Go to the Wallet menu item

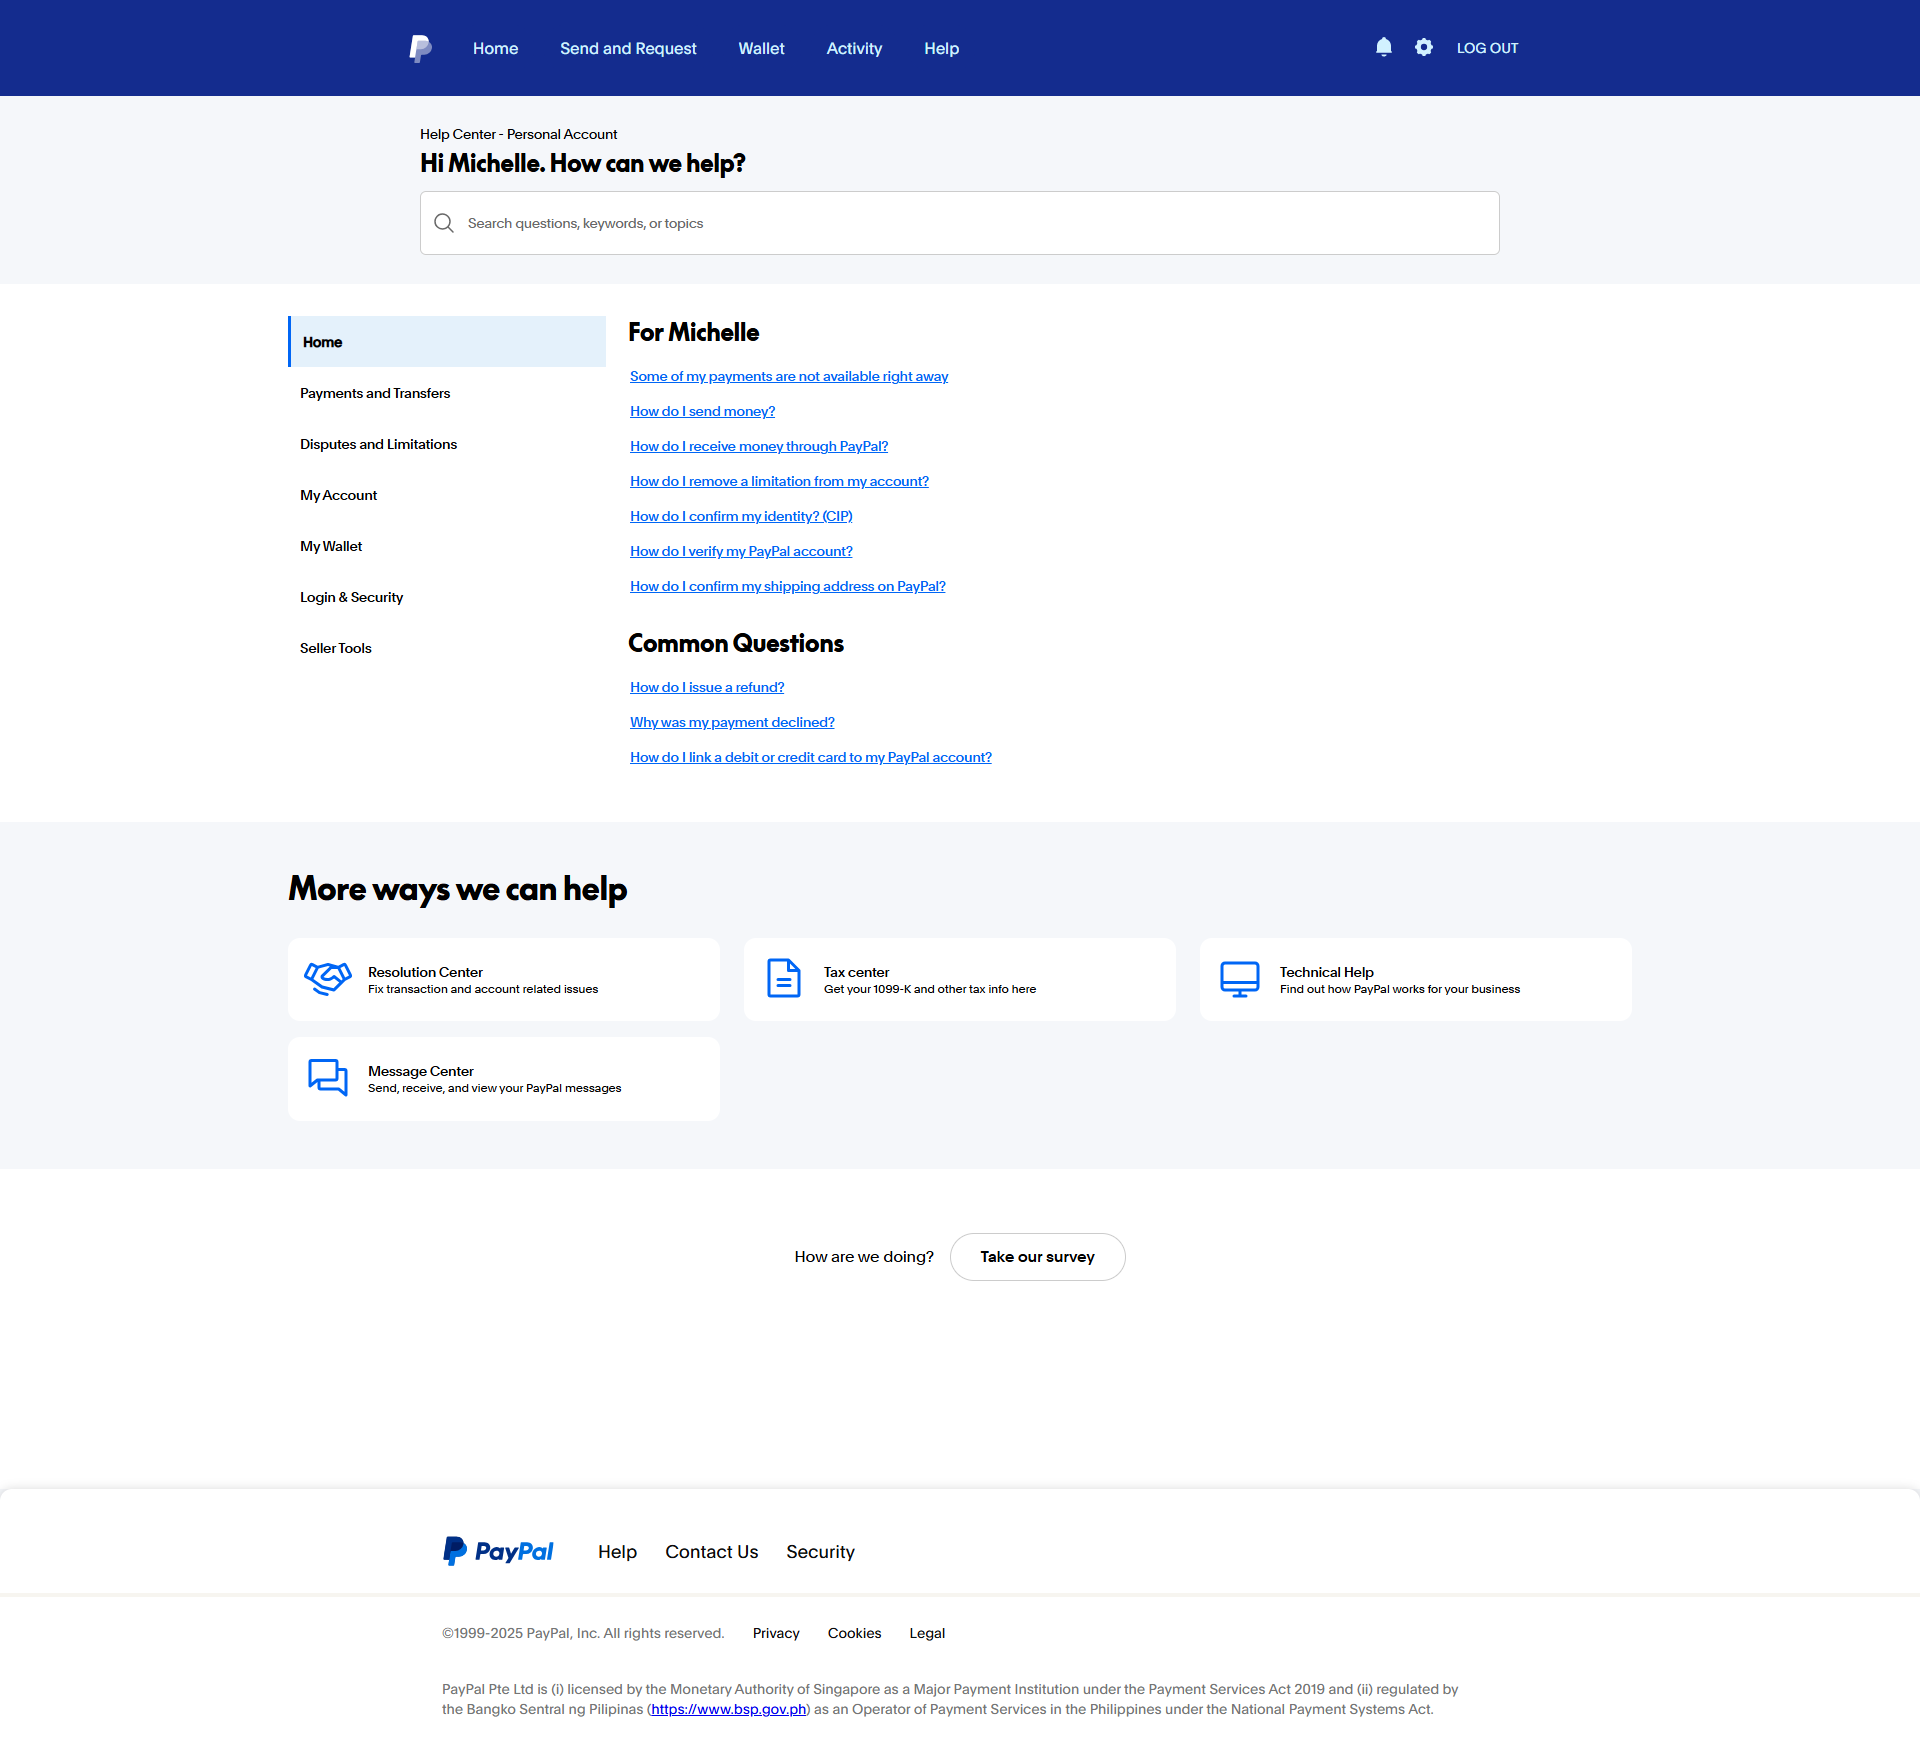pos(761,48)
